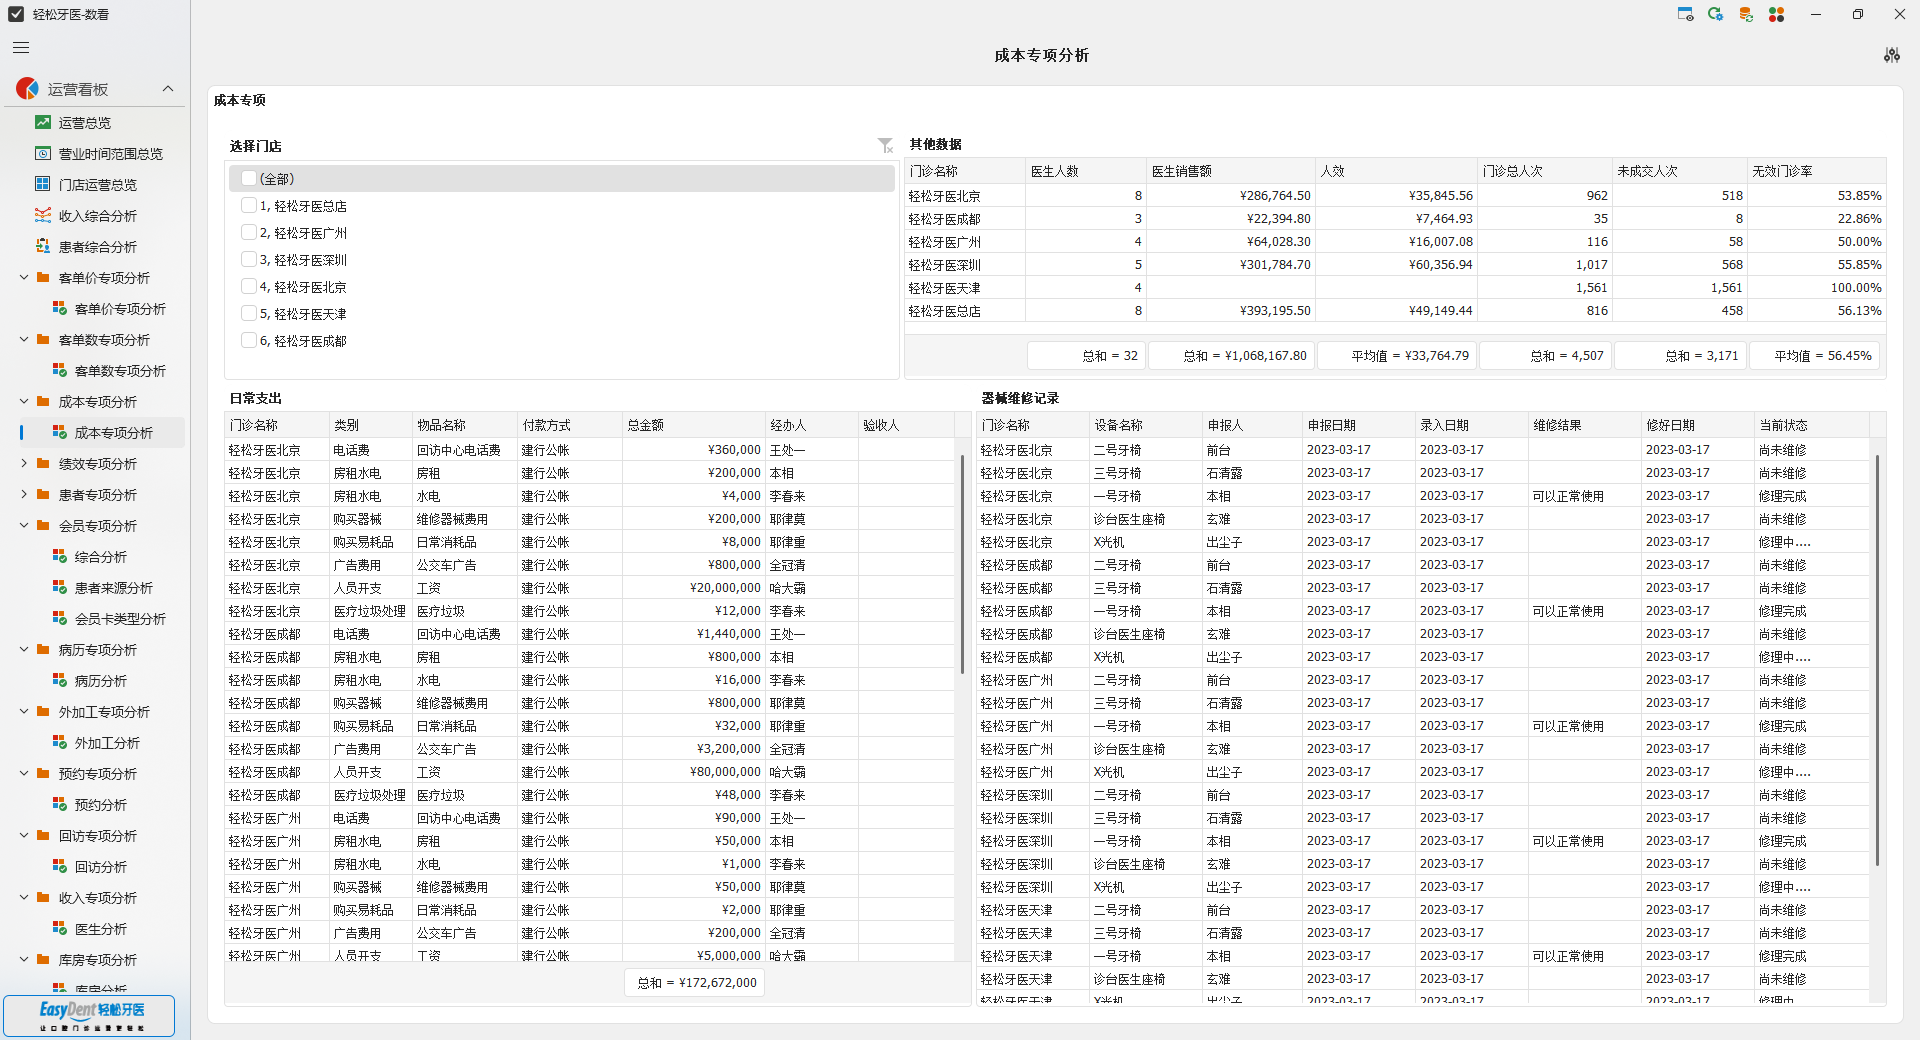The image size is (1920, 1040).
Task: Collapse the 客单数专项分析 folder
Action: (x=24, y=340)
